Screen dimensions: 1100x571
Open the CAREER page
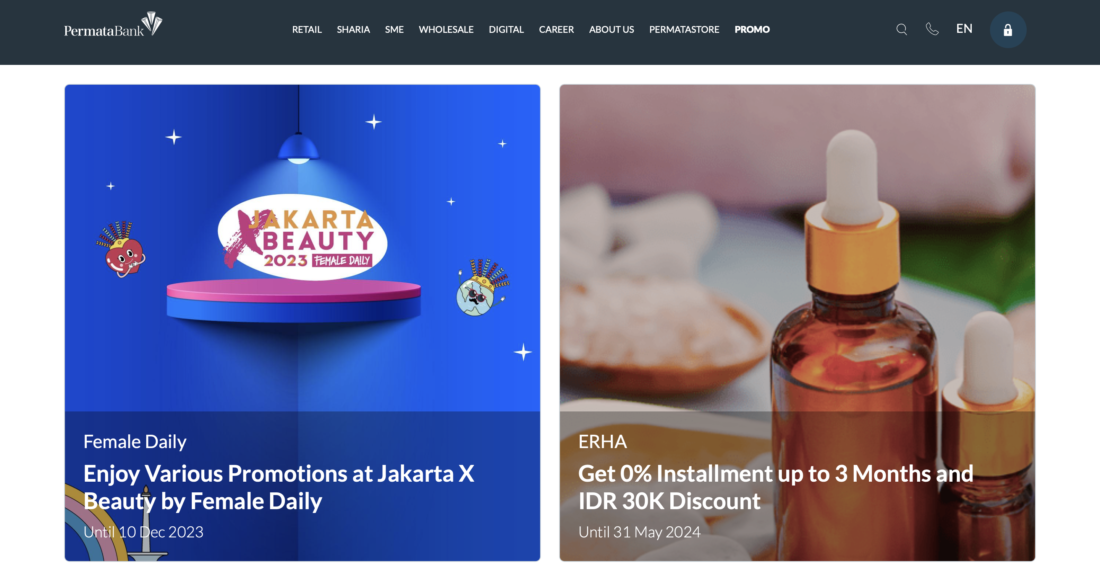click(556, 29)
